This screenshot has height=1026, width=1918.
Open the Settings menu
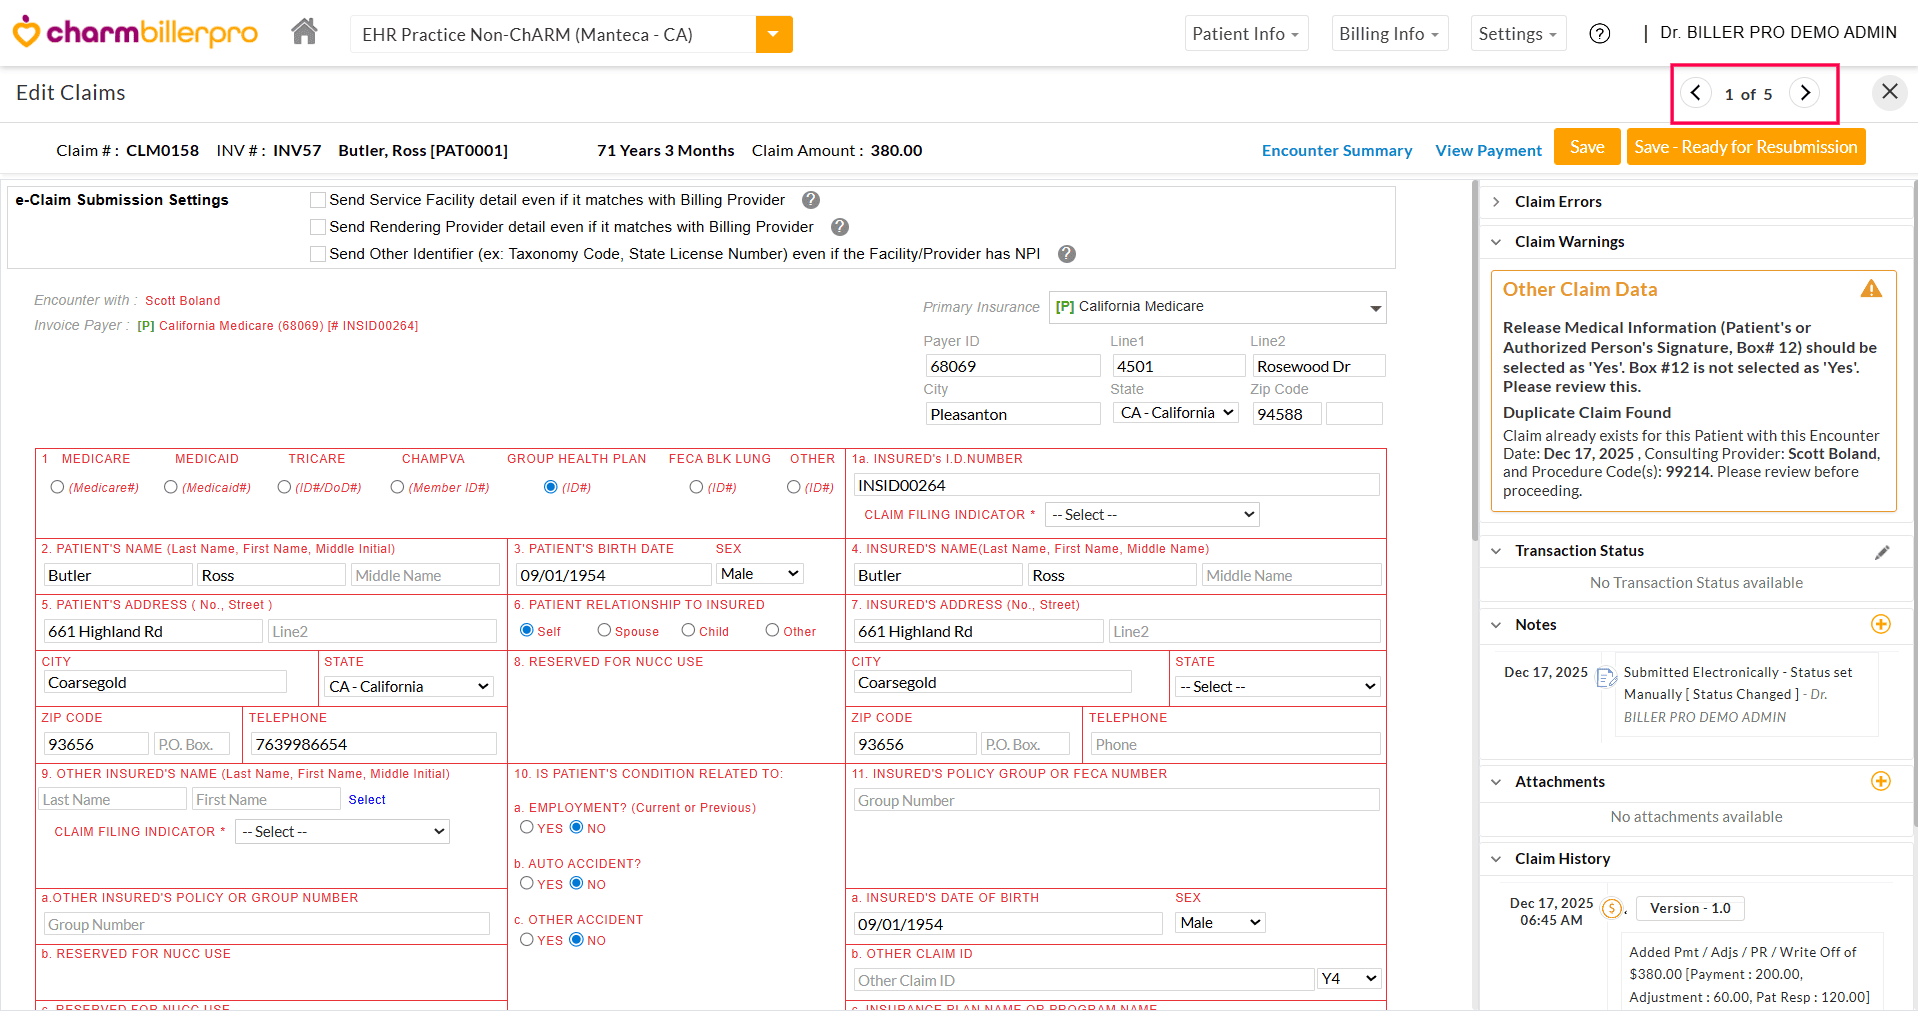(x=1518, y=34)
